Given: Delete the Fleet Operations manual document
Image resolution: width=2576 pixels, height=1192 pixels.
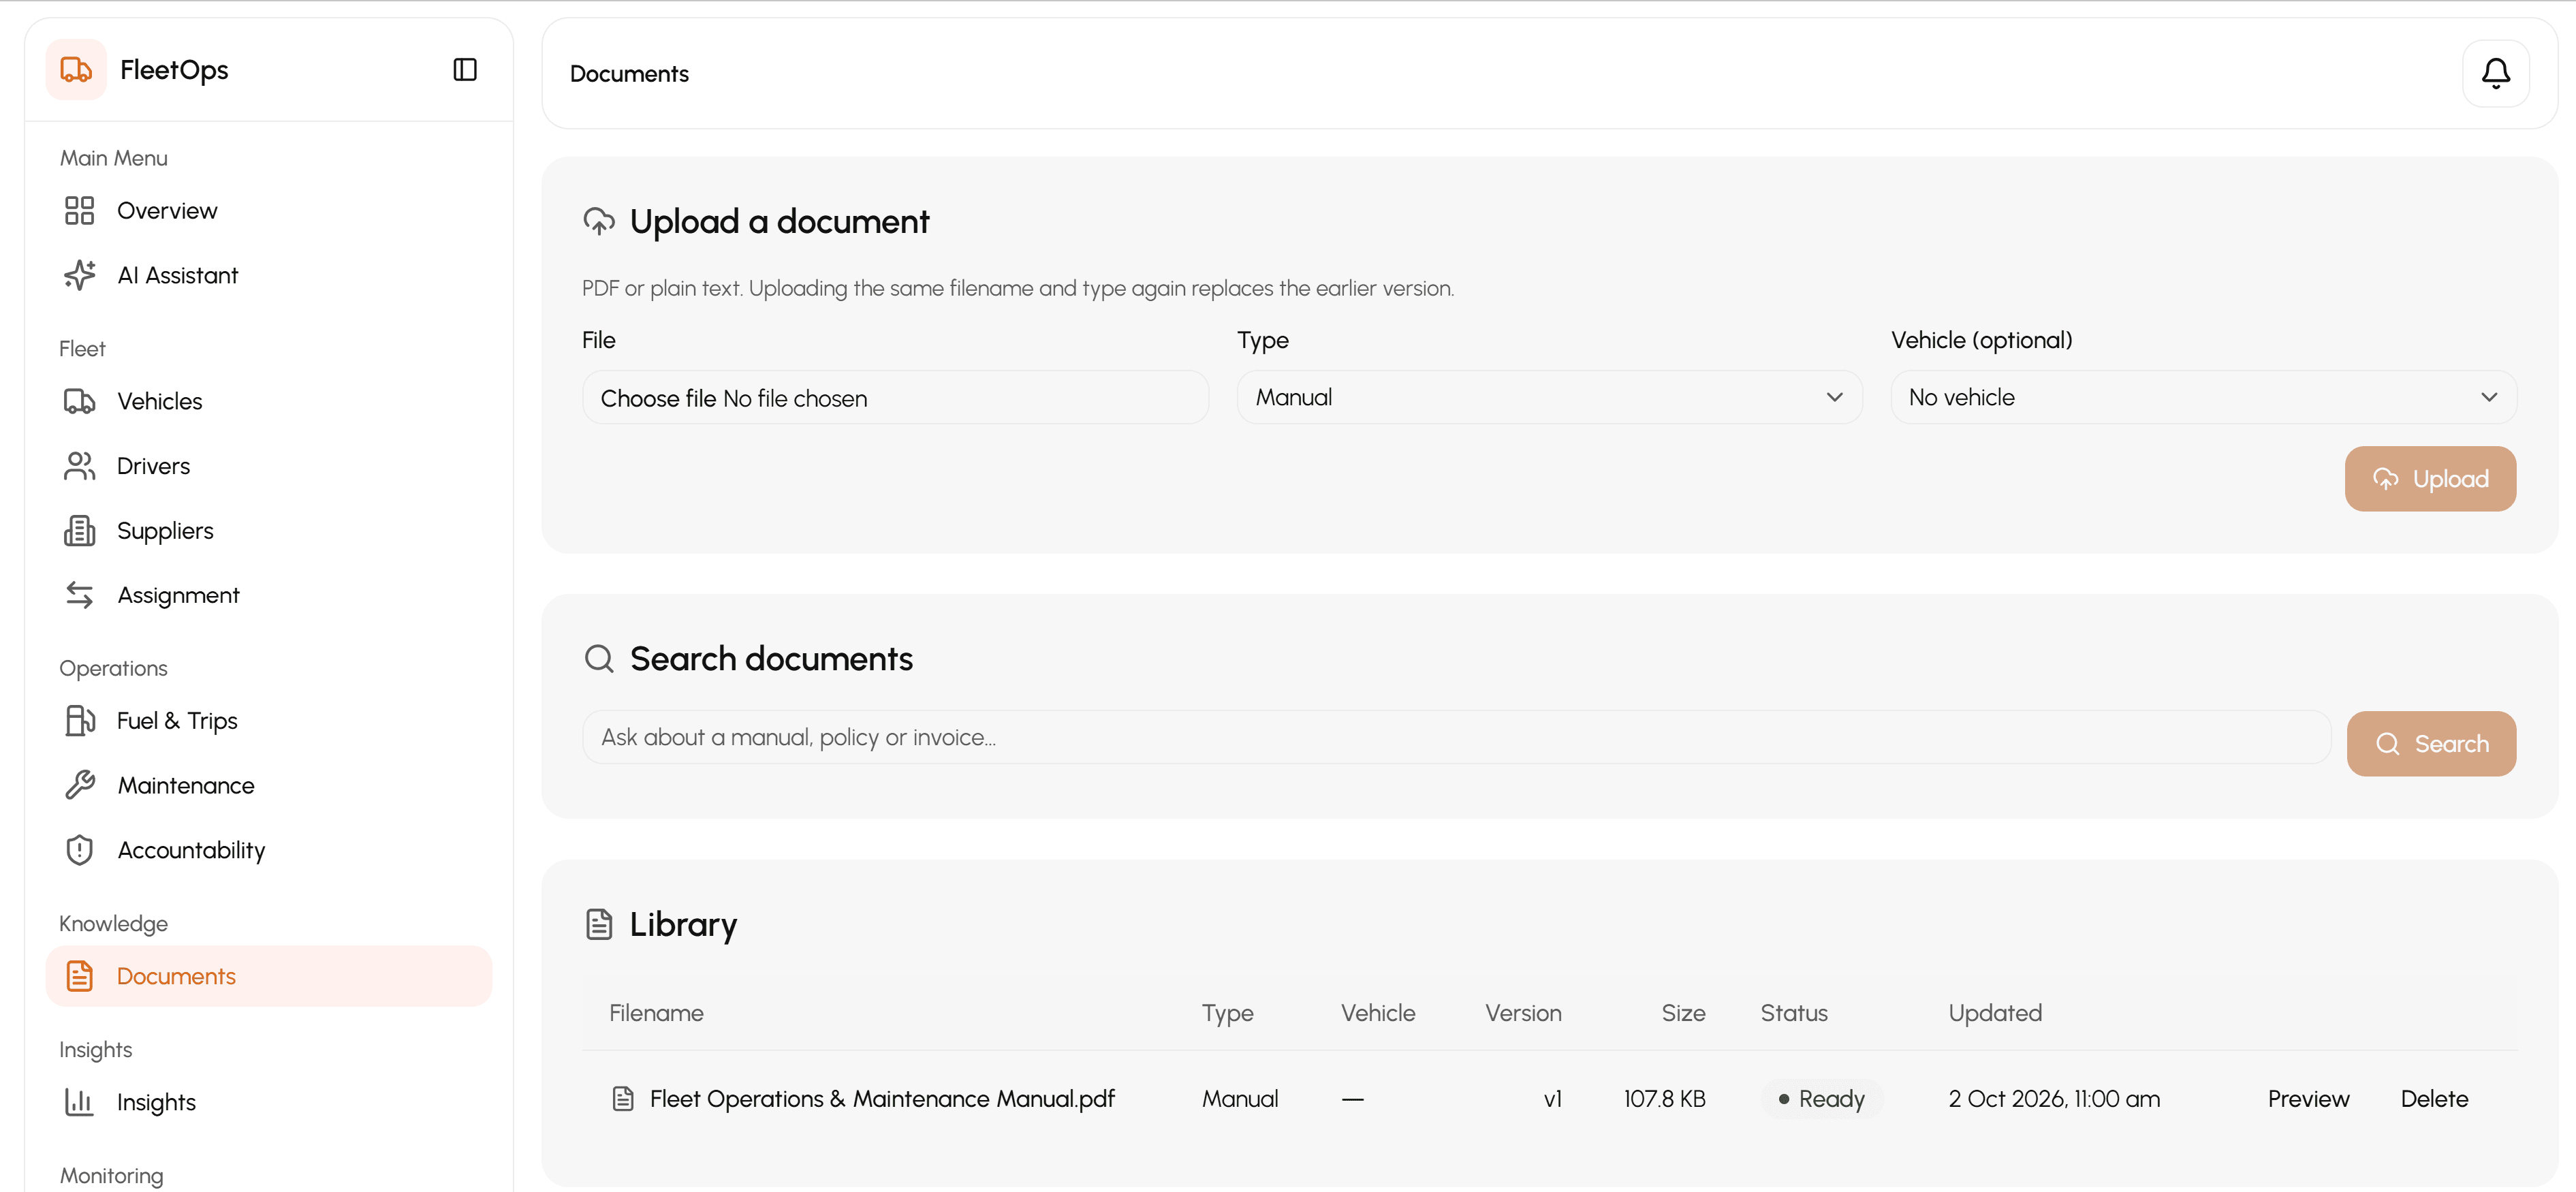Looking at the screenshot, I should tap(2434, 1099).
